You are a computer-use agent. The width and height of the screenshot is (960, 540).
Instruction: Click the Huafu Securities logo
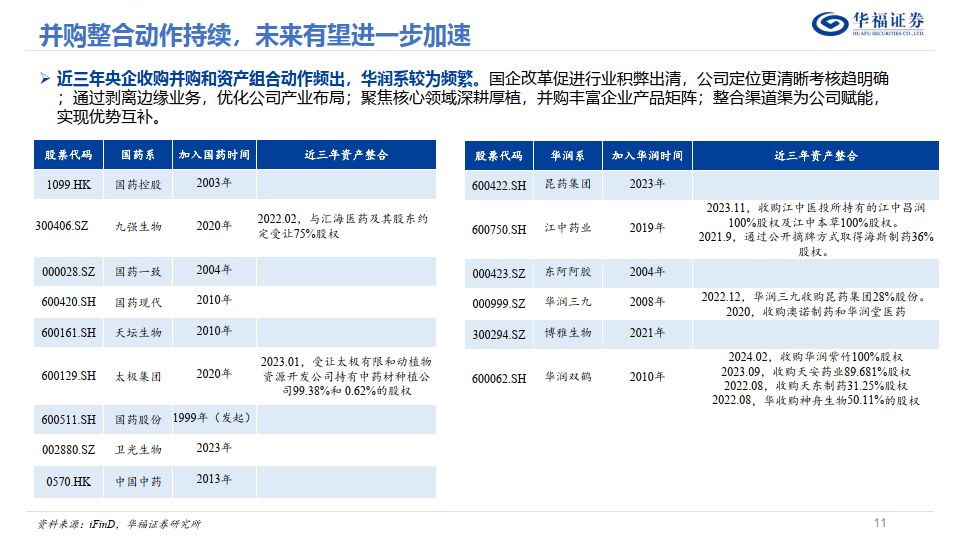(x=868, y=24)
